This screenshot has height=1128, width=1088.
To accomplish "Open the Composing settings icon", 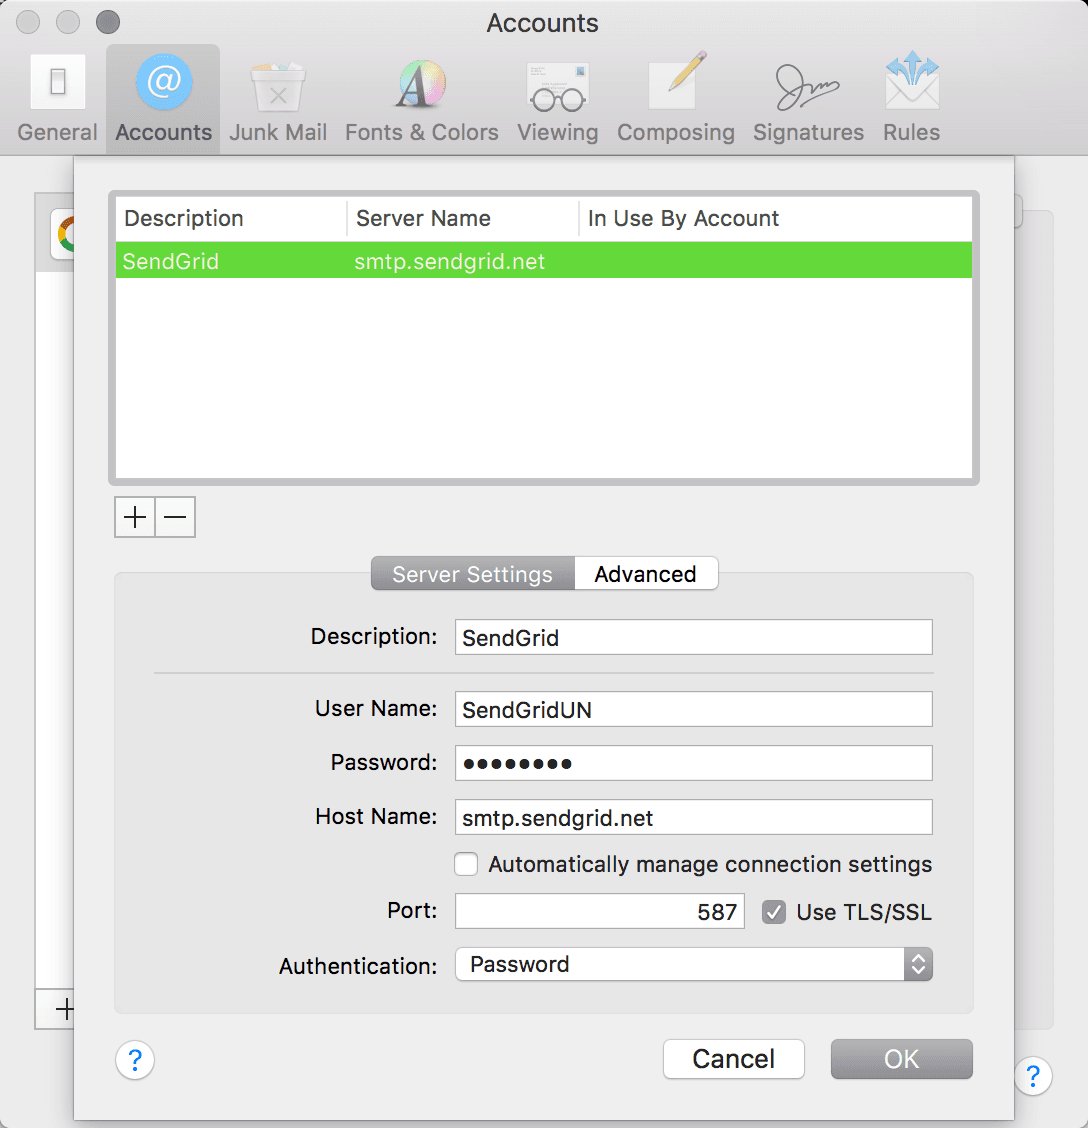I will [675, 95].
